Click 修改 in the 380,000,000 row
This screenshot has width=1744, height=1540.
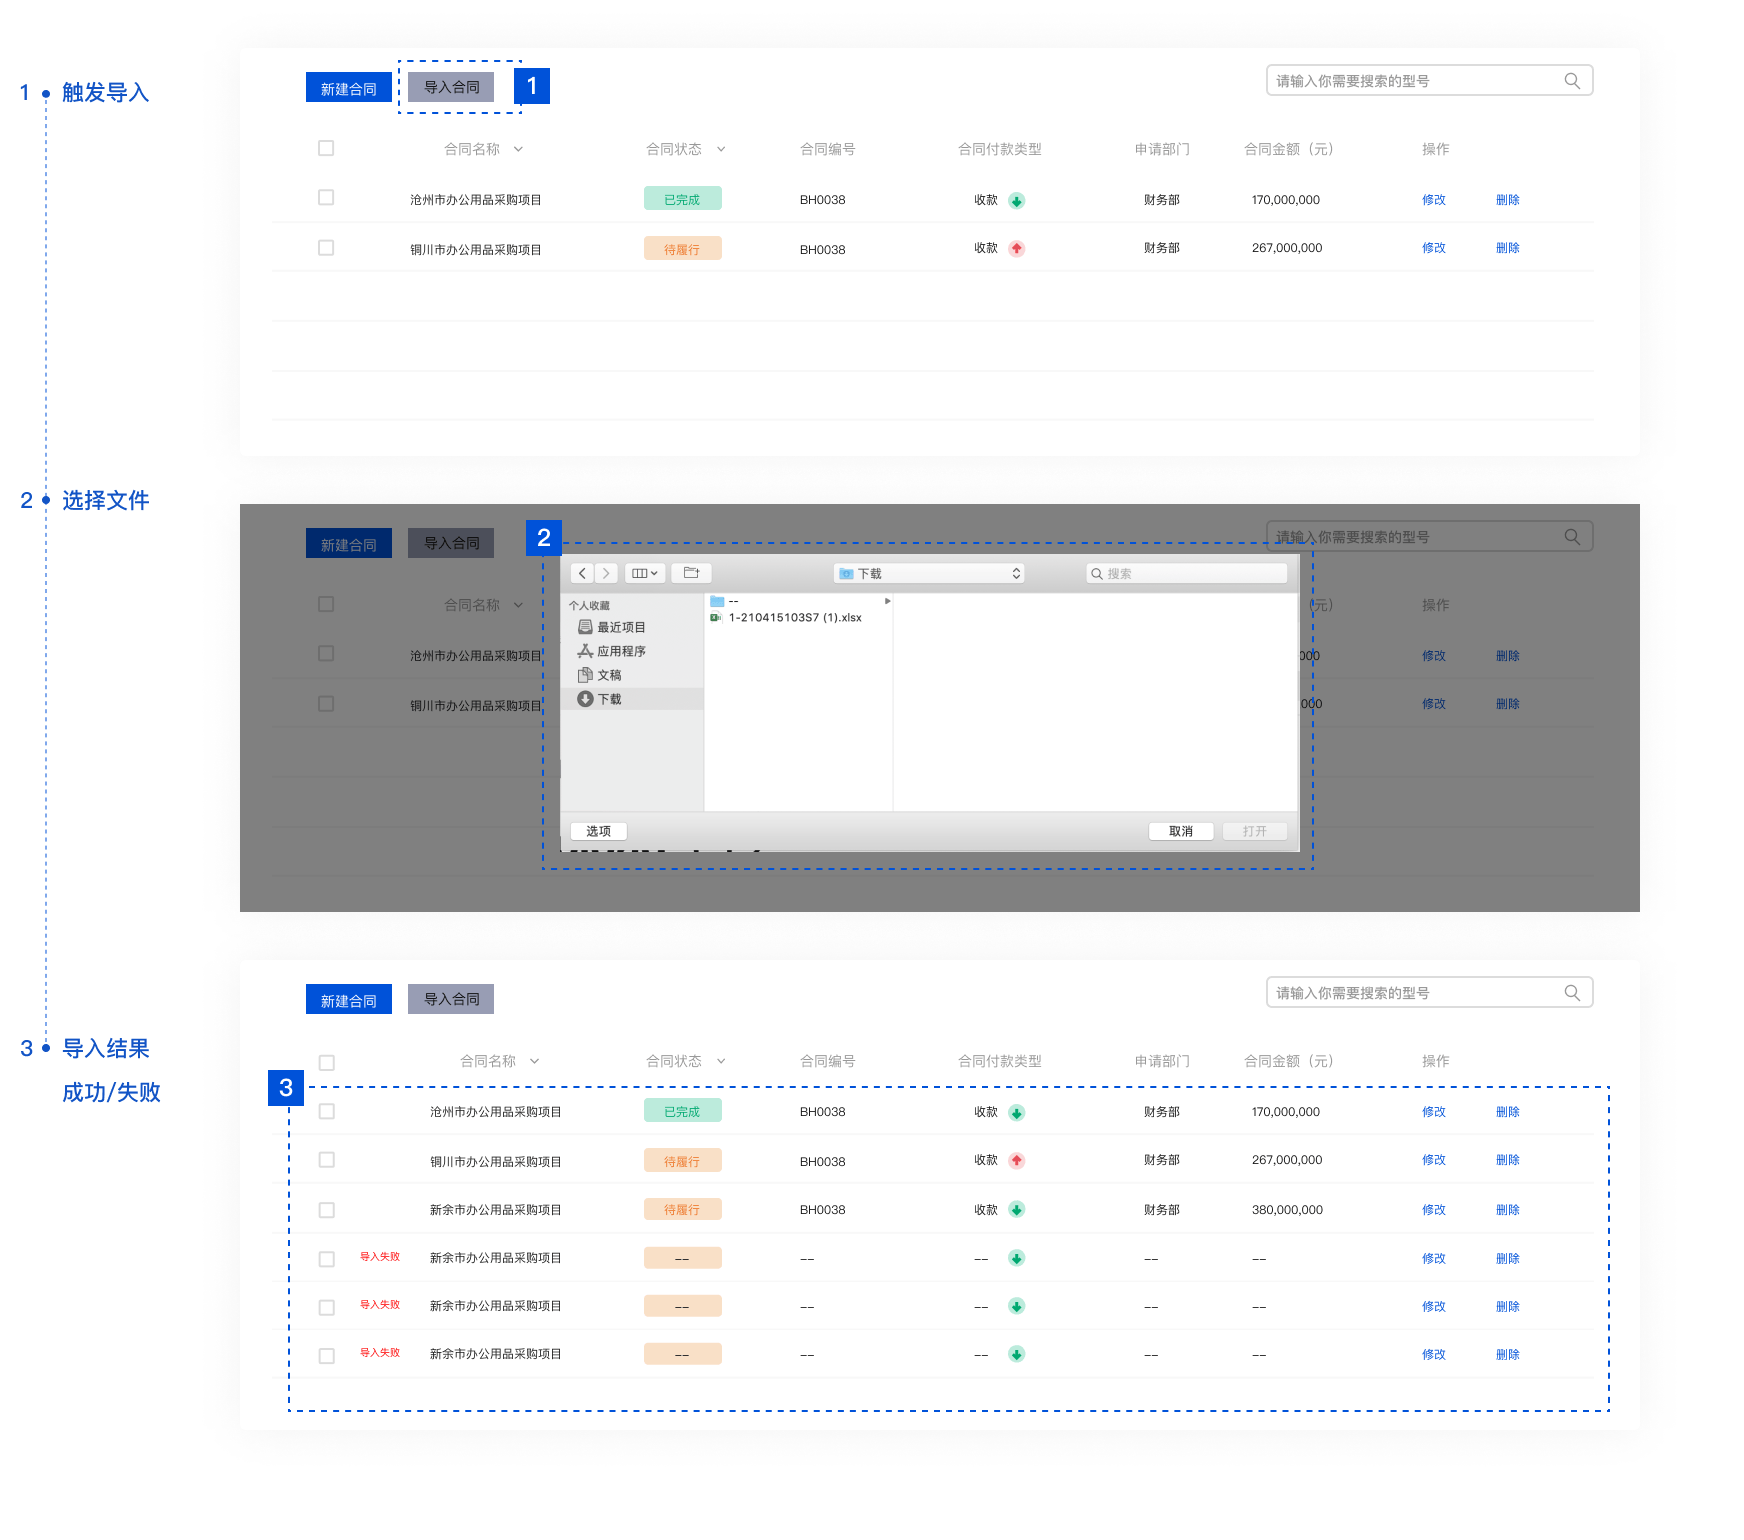pos(1434,1210)
